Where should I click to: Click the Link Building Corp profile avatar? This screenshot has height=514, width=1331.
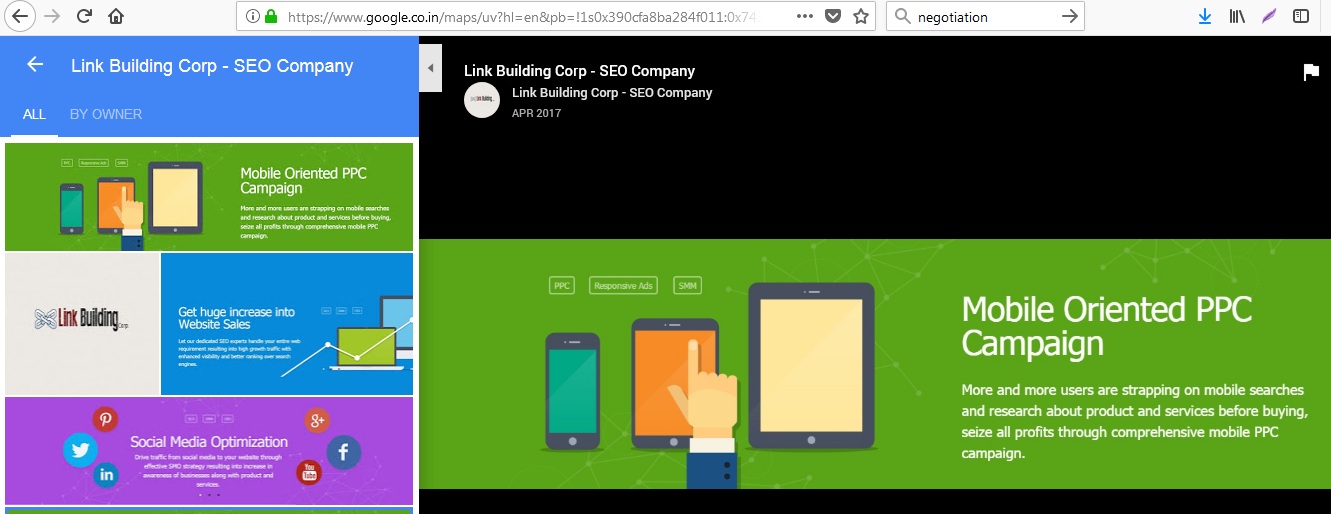tap(482, 100)
